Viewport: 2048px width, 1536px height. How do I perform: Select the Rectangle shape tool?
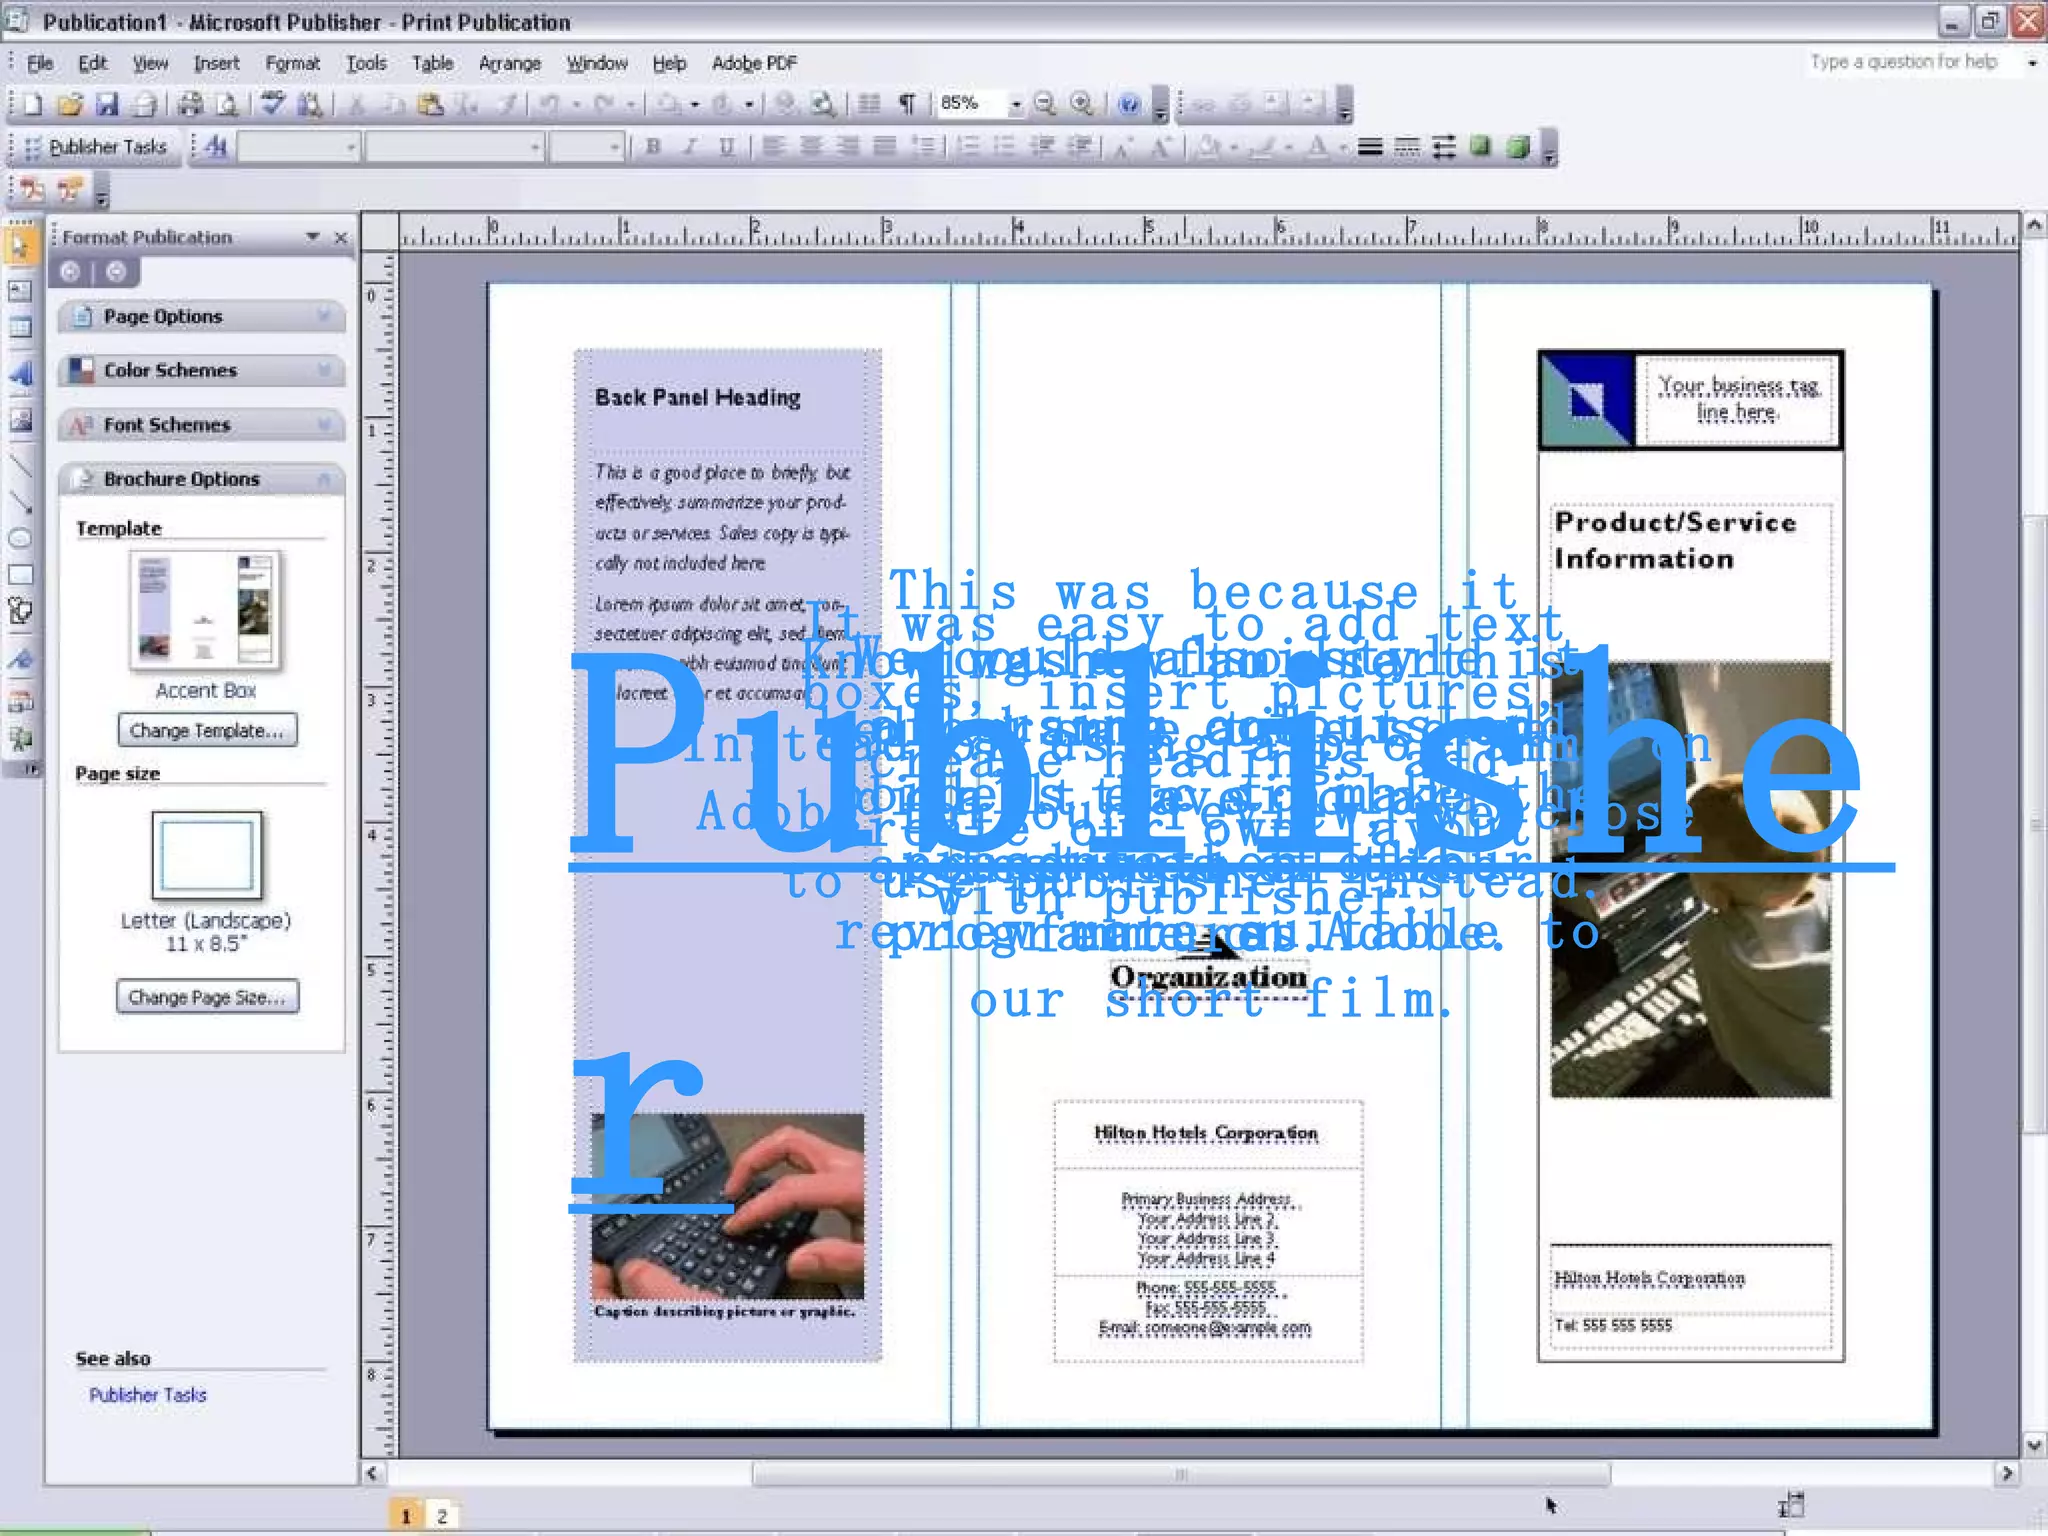tap(20, 575)
